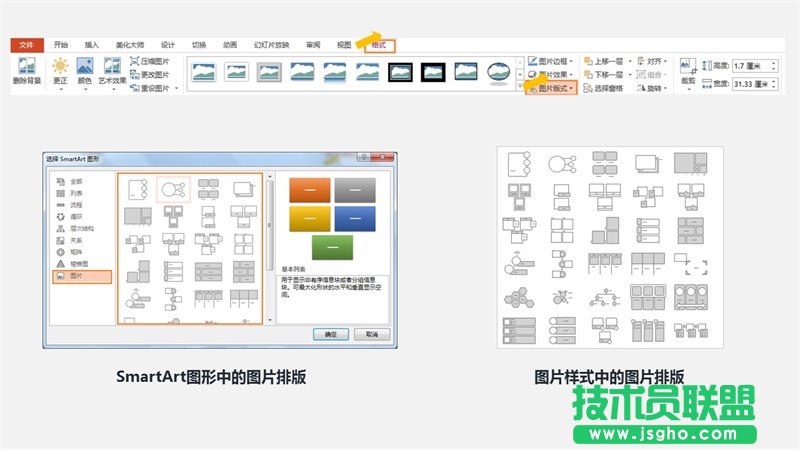Click the help question-mark button in SmartArt dialog

363,157
